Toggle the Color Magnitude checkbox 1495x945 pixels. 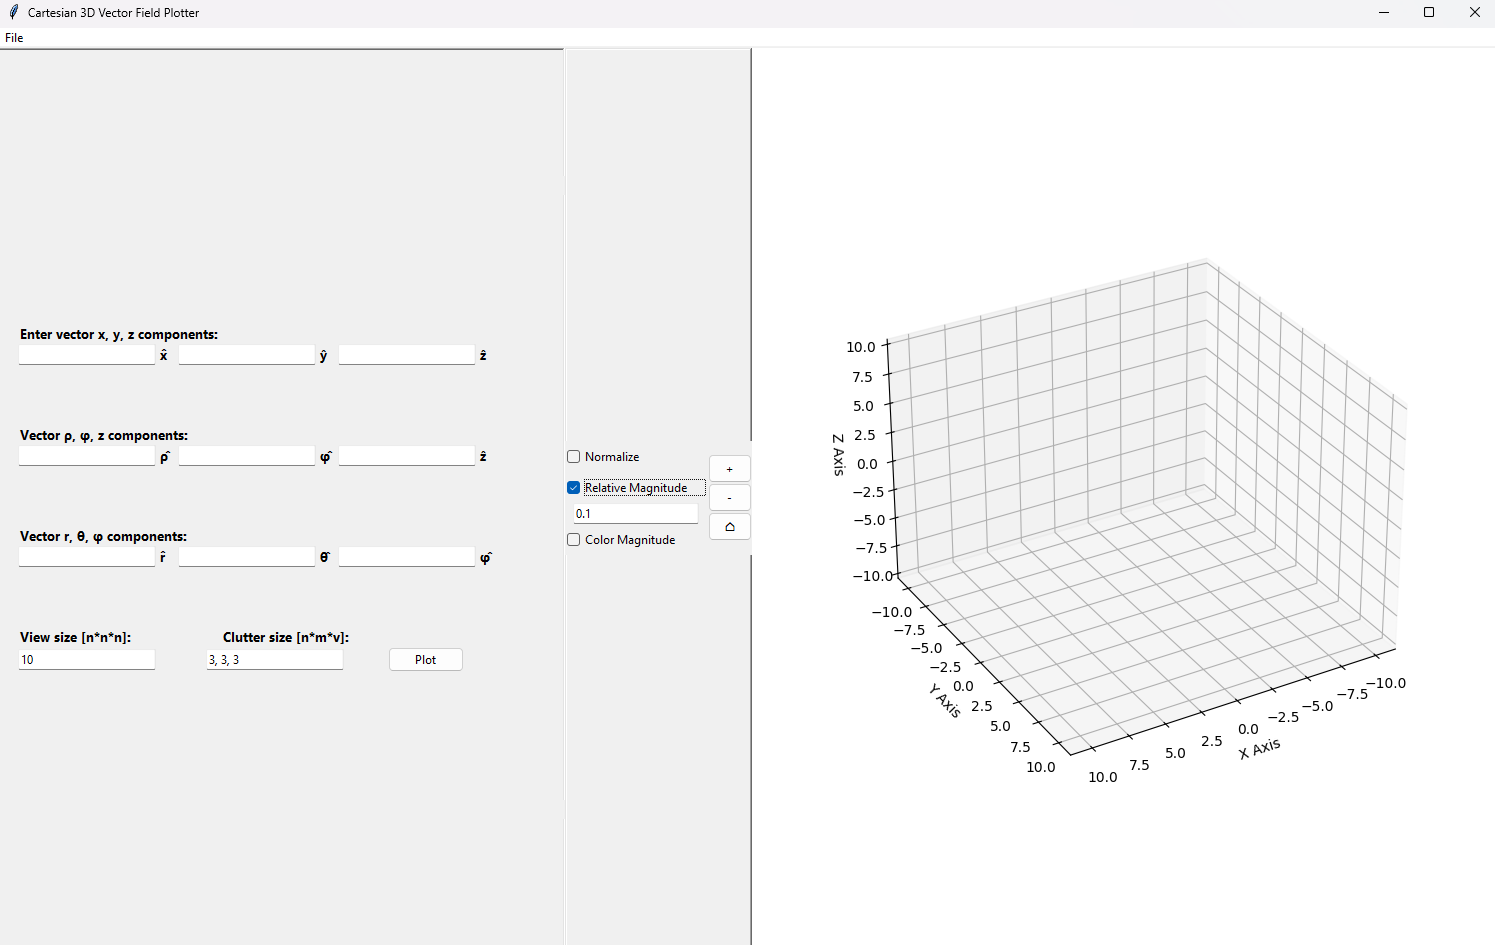click(x=574, y=540)
